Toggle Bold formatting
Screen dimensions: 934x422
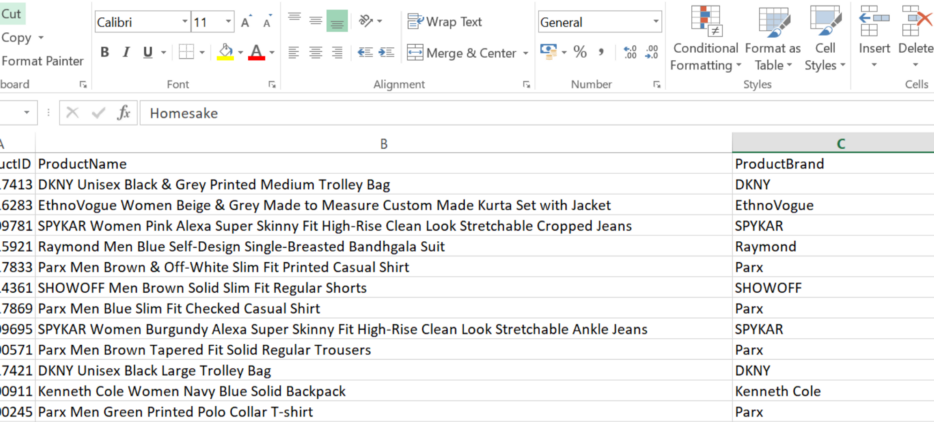tap(105, 52)
